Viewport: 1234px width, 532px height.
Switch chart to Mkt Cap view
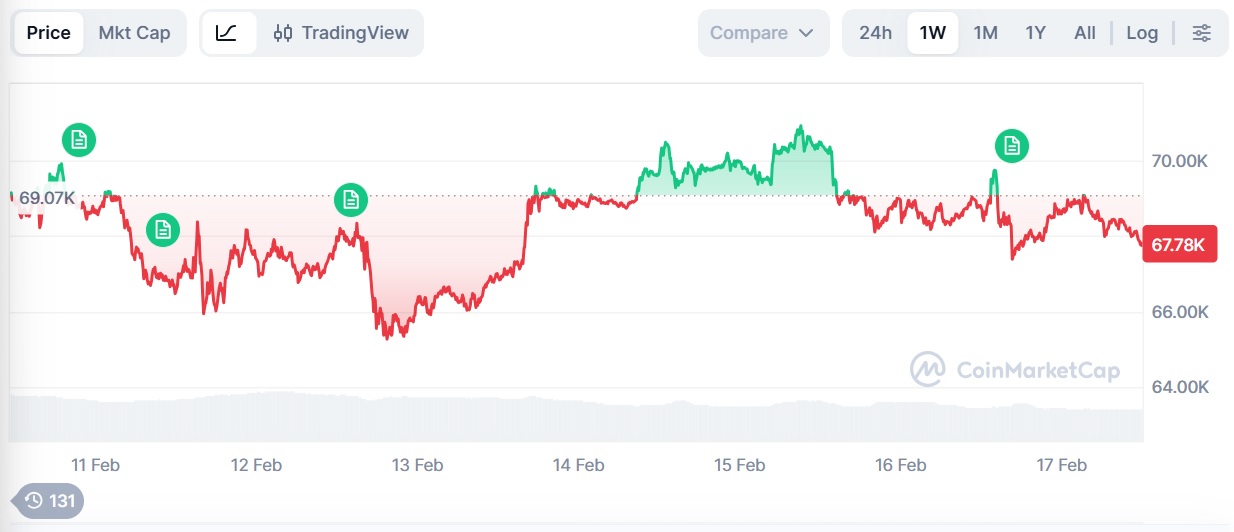click(134, 33)
